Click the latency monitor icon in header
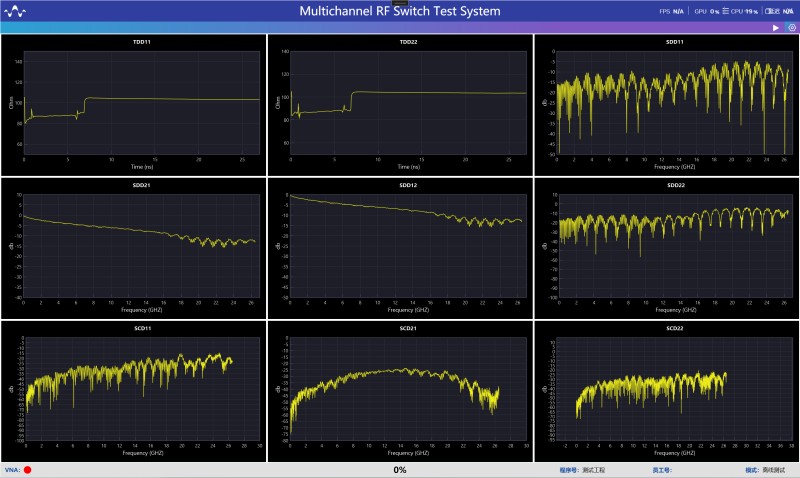The height and width of the screenshot is (478, 800). pos(769,11)
